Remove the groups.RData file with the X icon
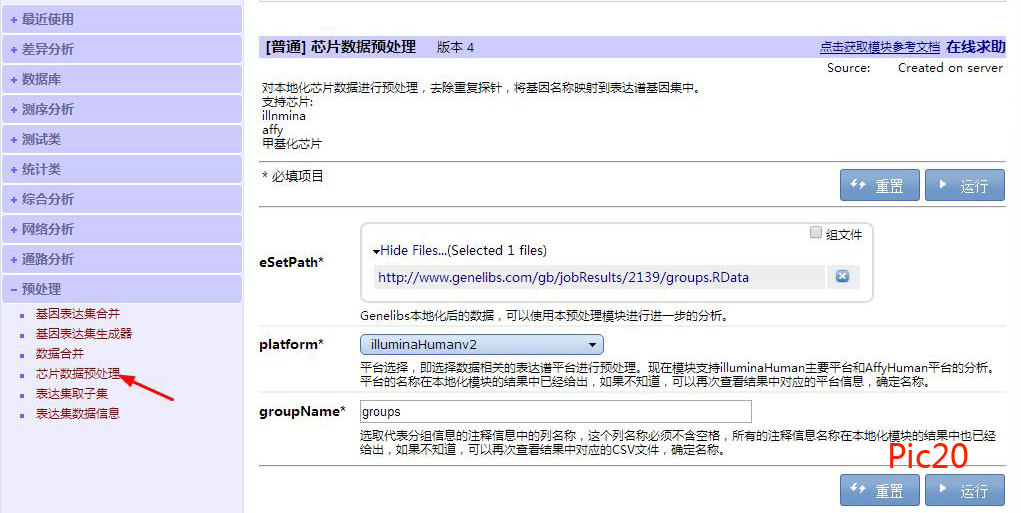 coord(842,277)
